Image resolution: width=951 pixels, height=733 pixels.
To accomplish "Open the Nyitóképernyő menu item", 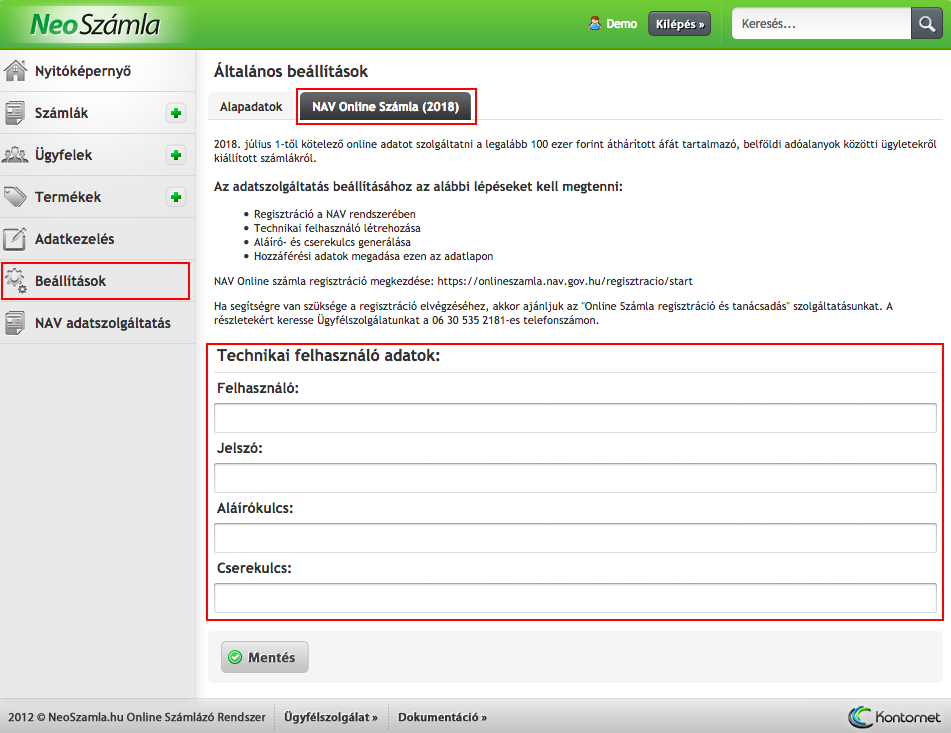I will (98, 71).
